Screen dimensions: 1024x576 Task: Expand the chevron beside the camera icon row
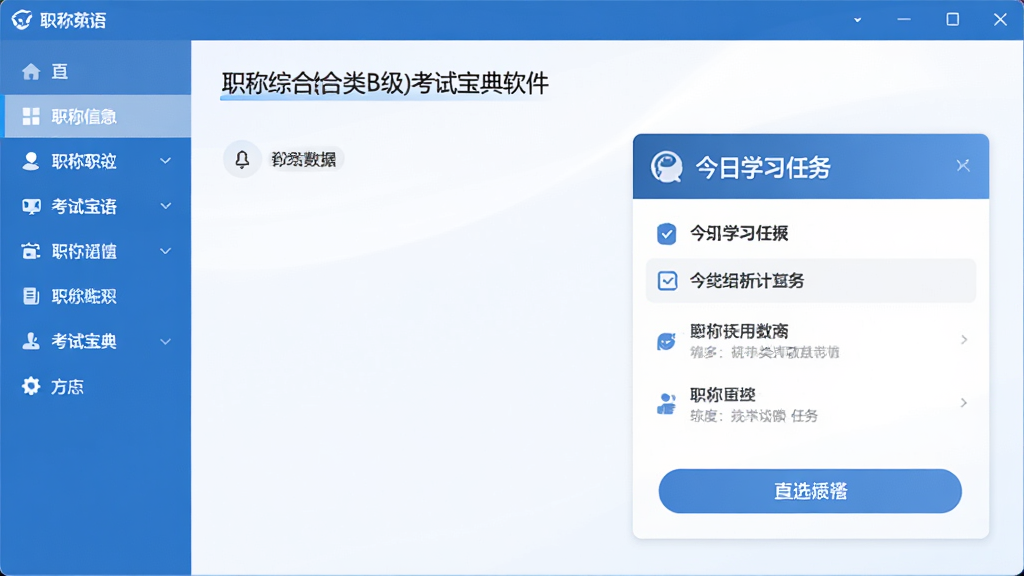(166, 251)
